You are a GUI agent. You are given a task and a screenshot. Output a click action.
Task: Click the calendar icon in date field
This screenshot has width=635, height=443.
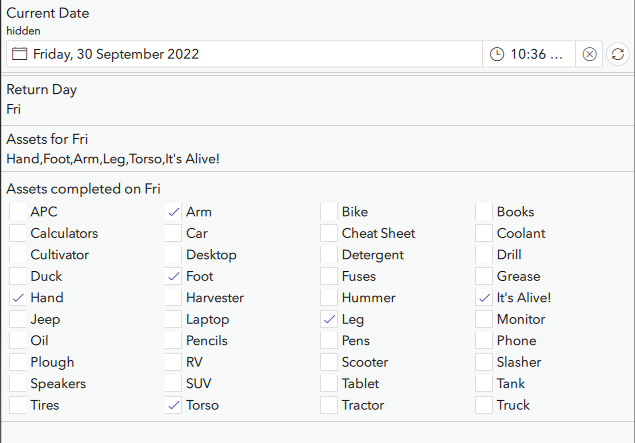click(x=19, y=54)
